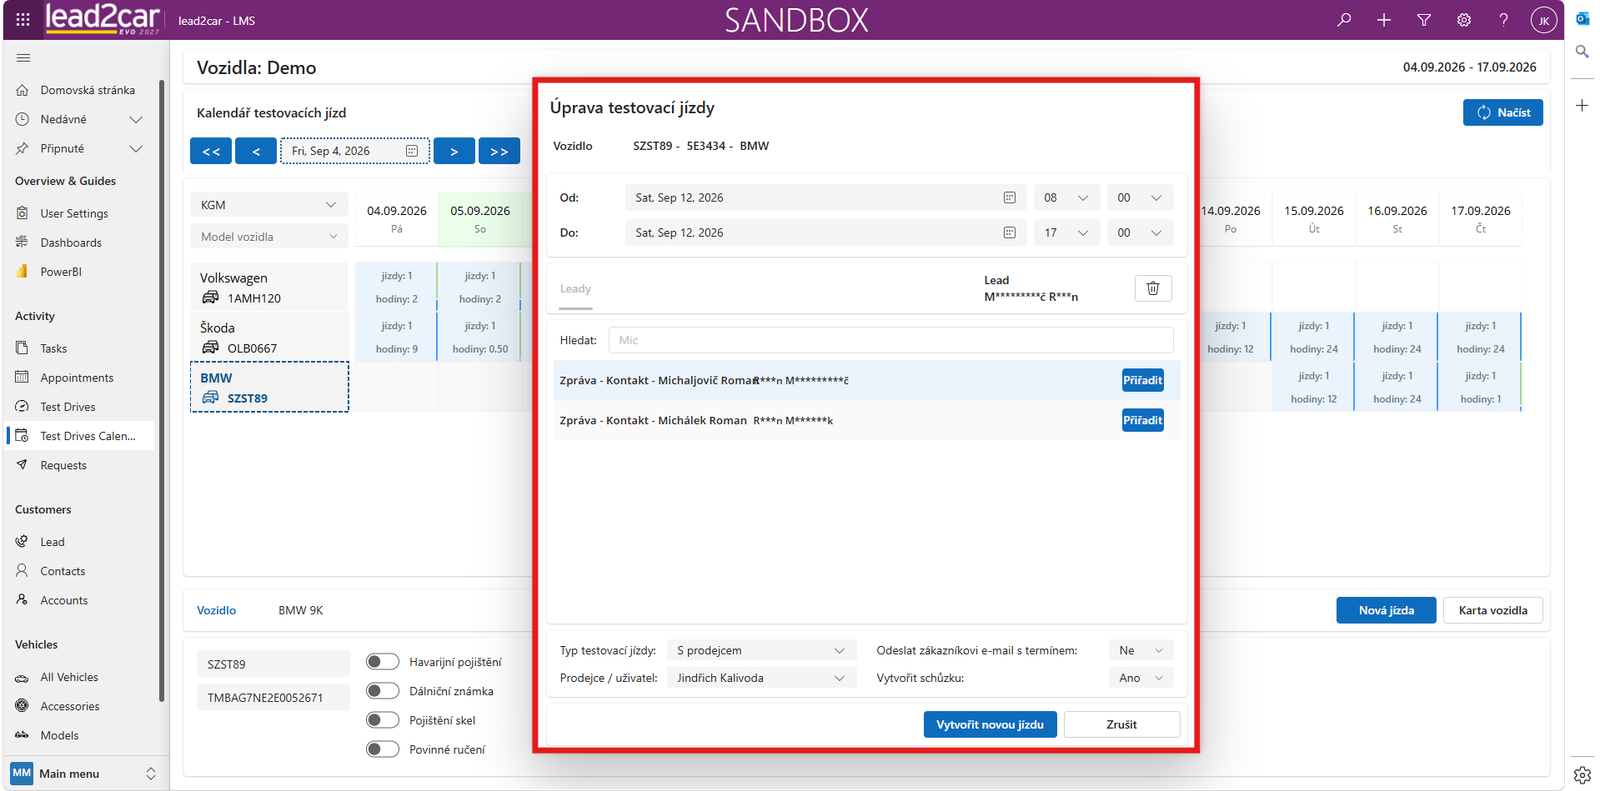Toggle Povinné ručení switch
This screenshot has height=791, width=1600.
click(x=382, y=749)
